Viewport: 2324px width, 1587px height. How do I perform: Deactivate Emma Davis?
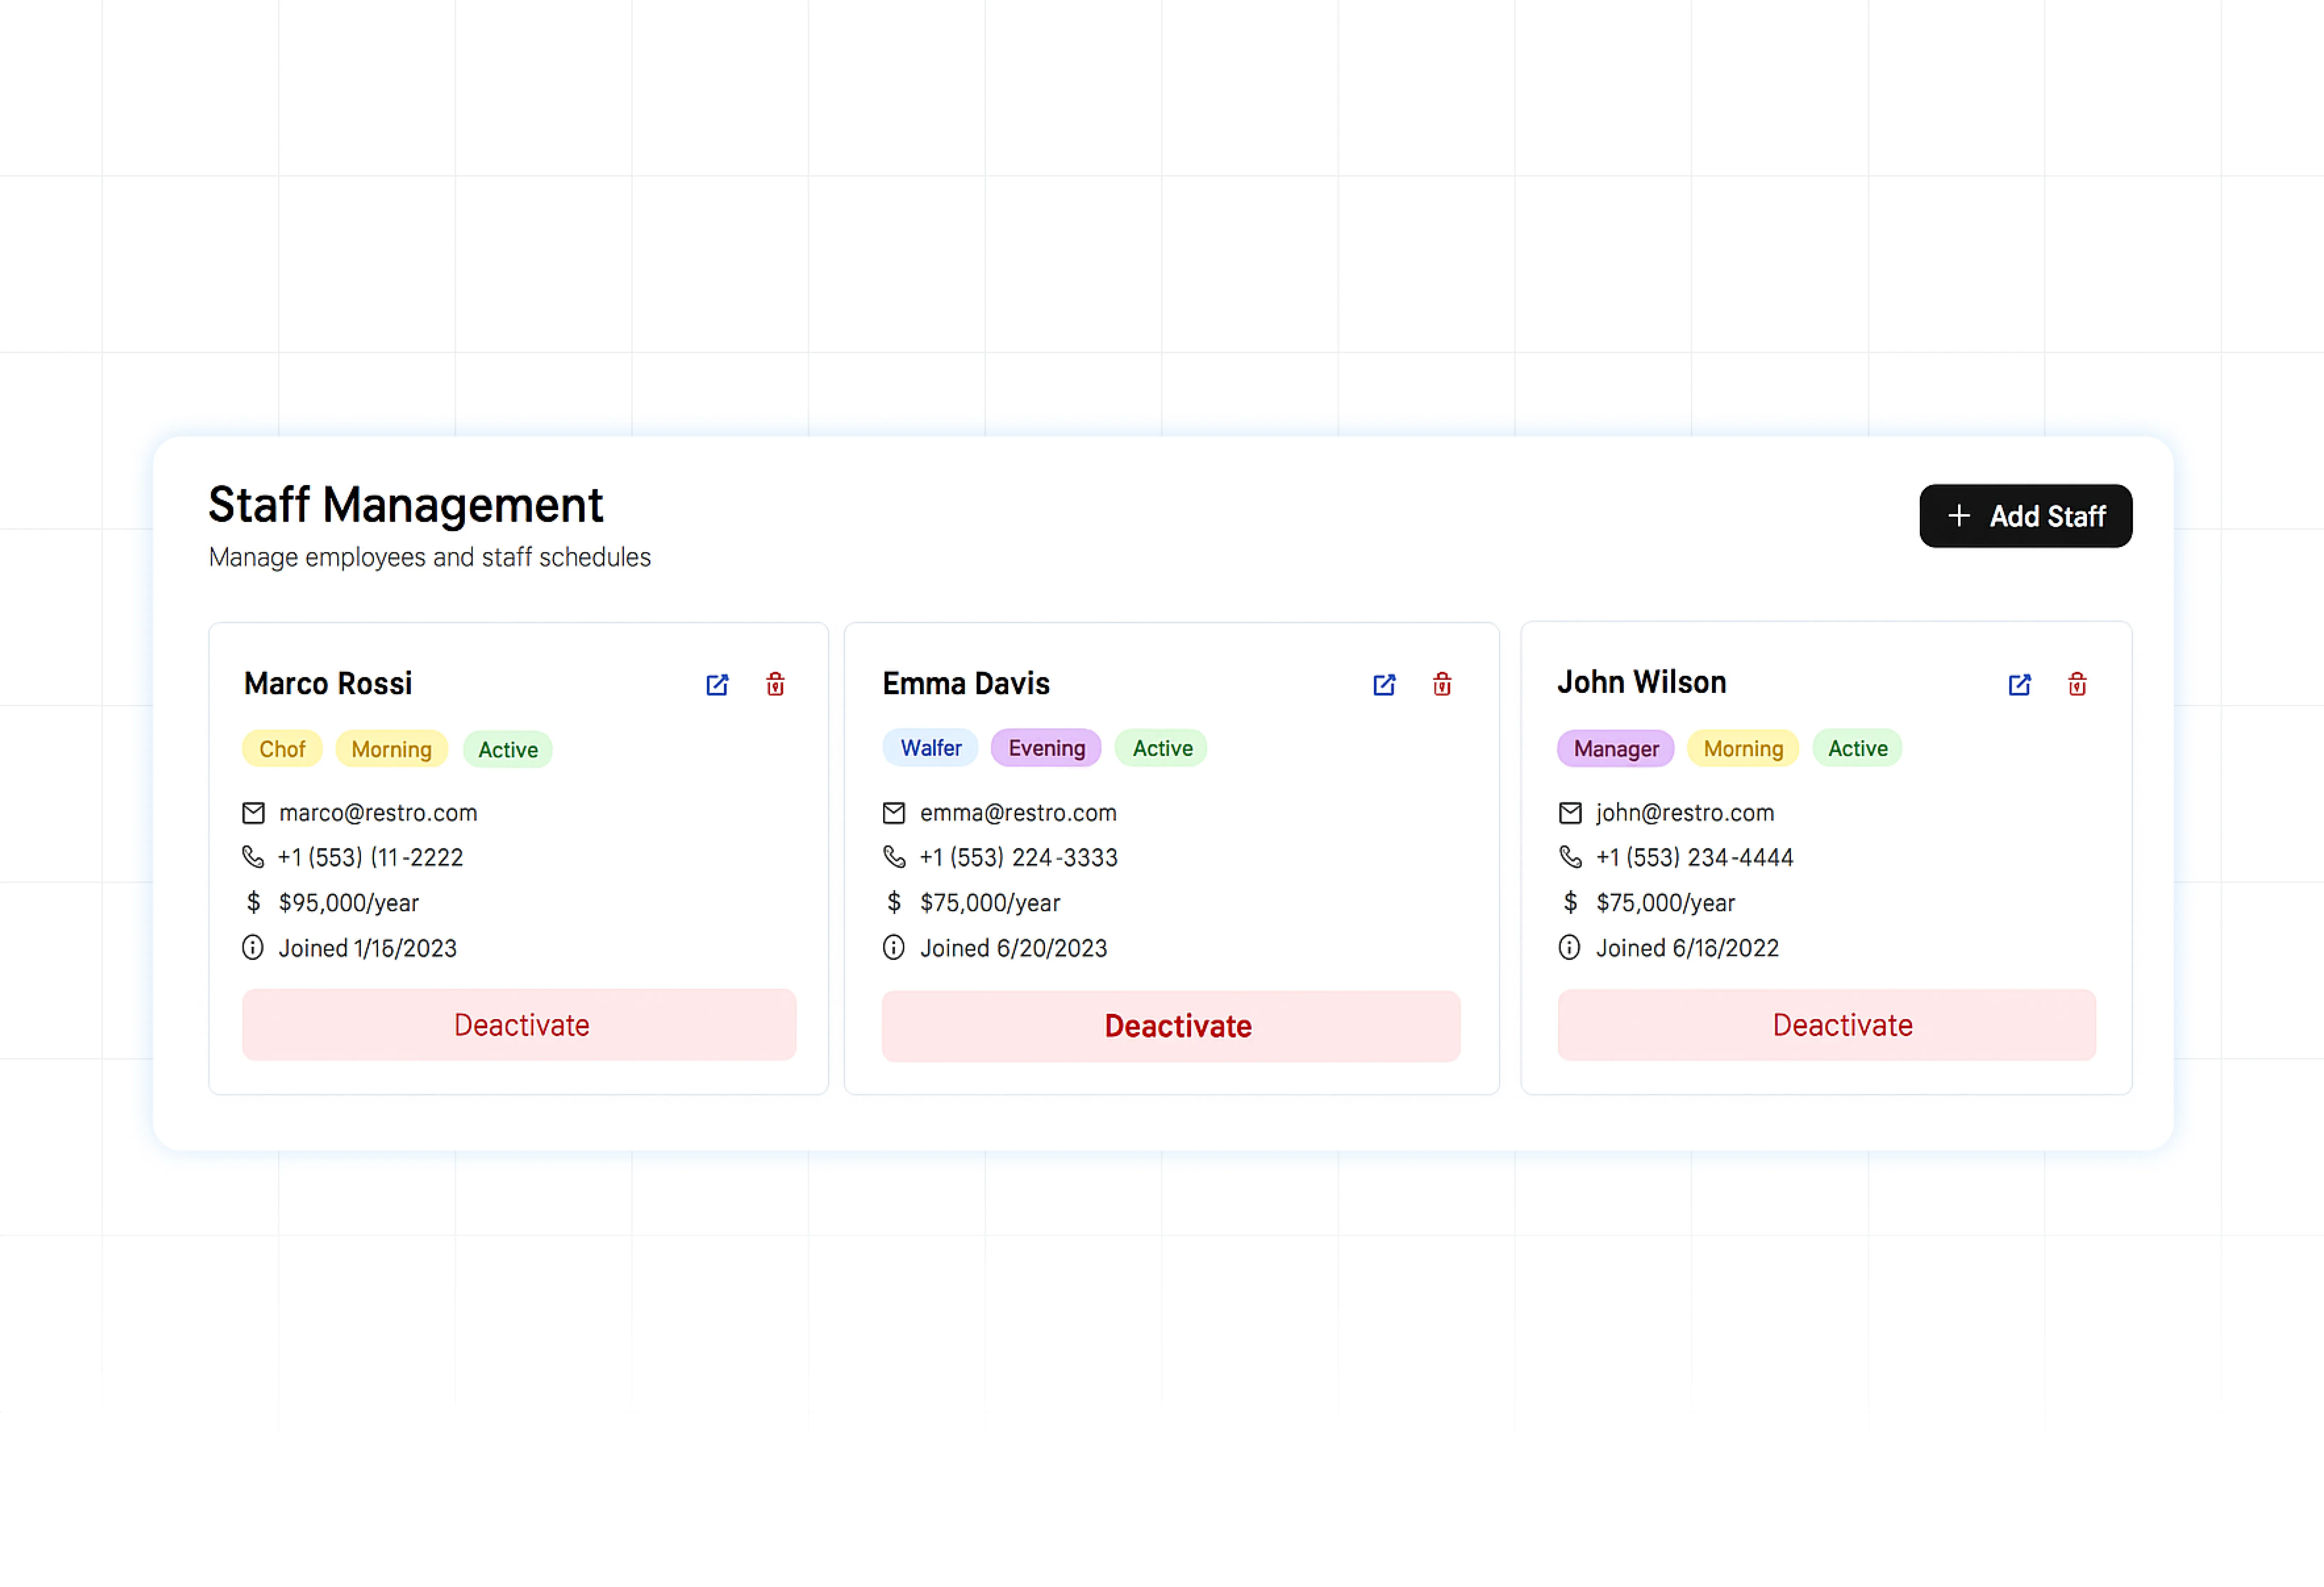(x=1171, y=1026)
